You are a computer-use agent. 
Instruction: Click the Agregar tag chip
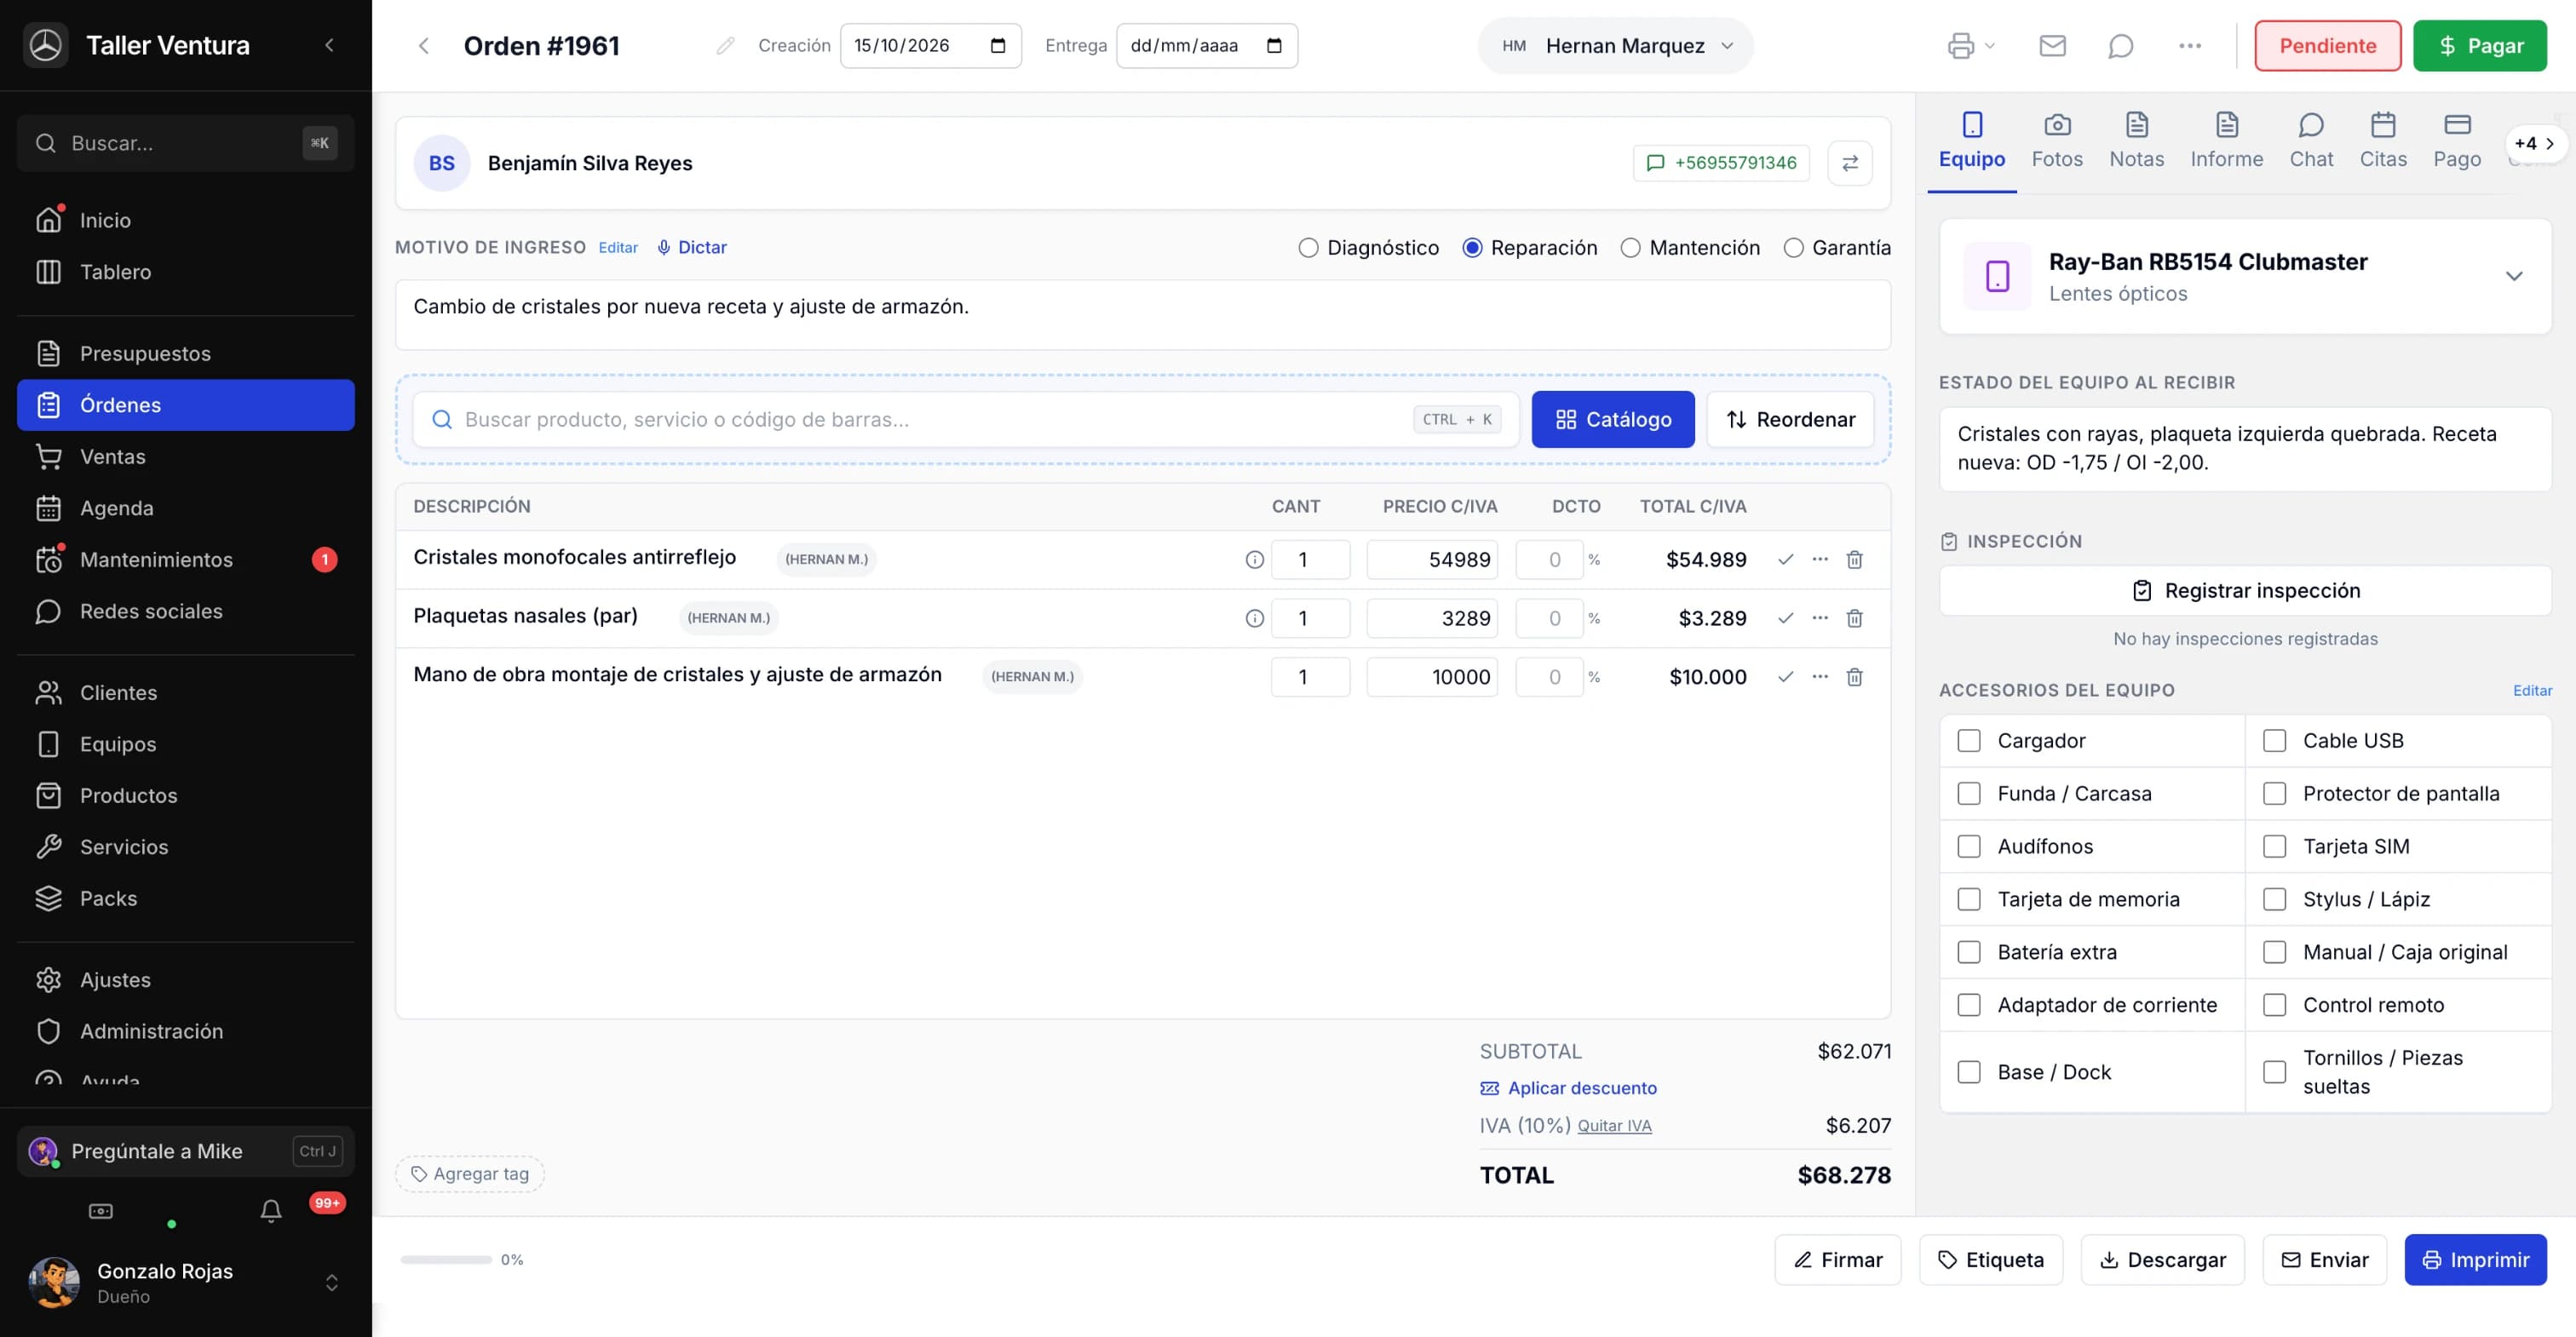(470, 1174)
